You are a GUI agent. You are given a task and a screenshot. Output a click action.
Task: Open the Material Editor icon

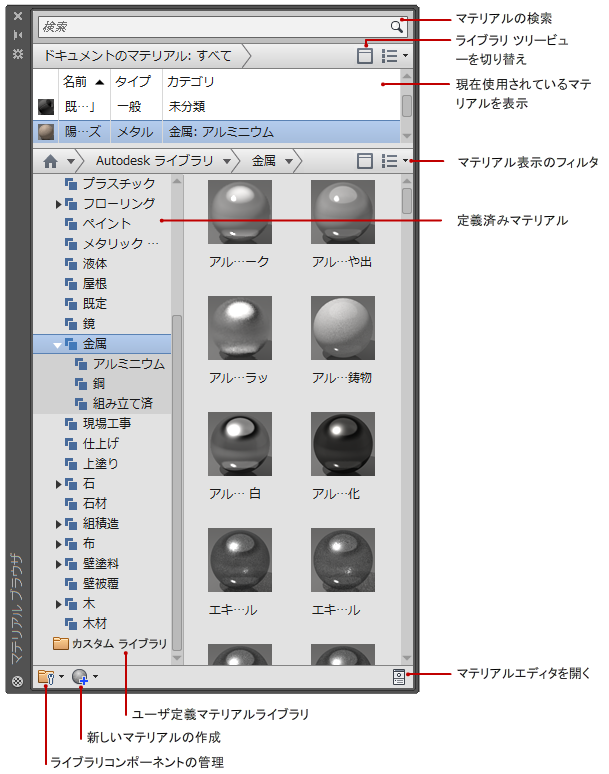(399, 677)
